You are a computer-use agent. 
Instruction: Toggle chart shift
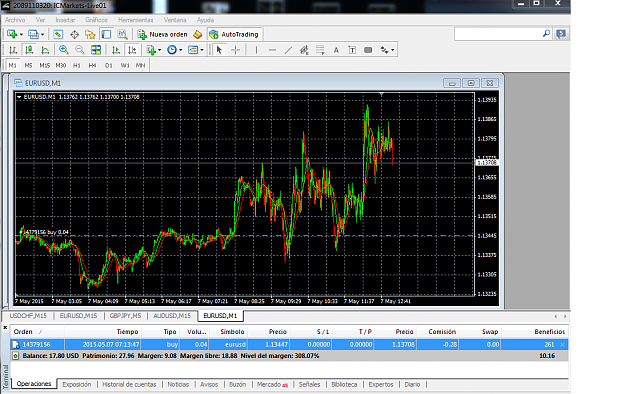click(x=132, y=50)
